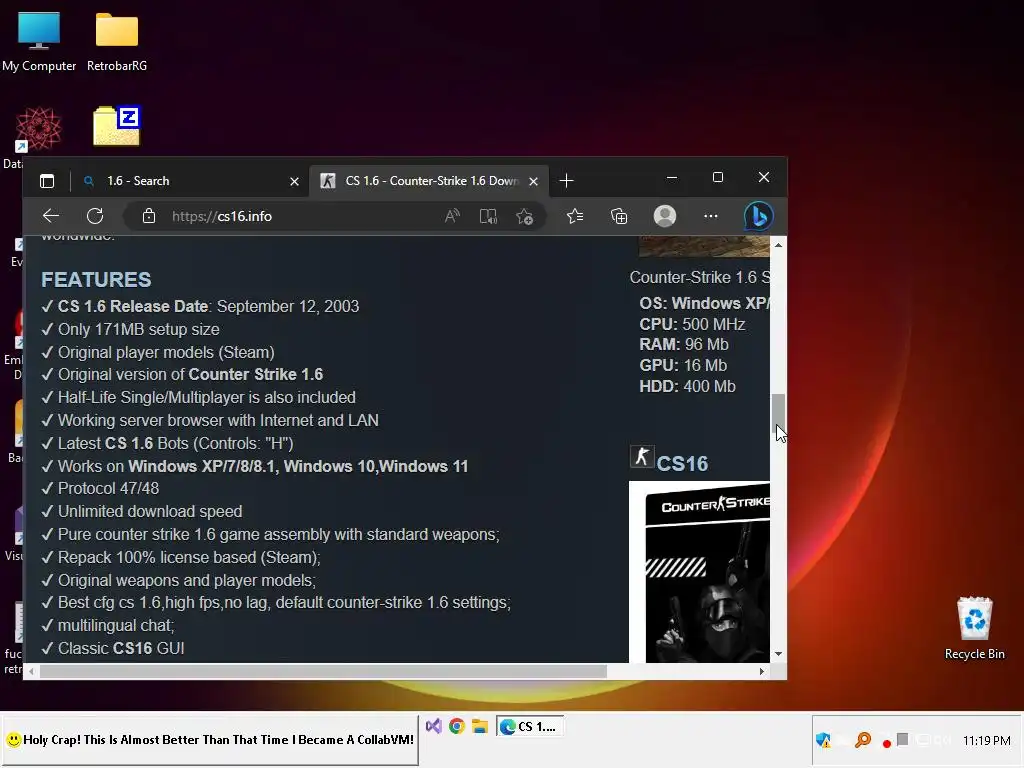Screen dimensions: 1024x768
Task: Launch Visual Studio from taskbar
Action: 434,726
